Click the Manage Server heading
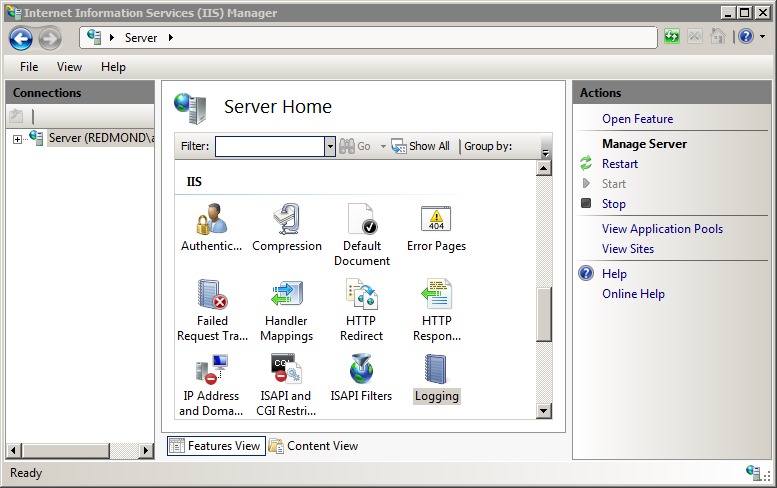Image resolution: width=777 pixels, height=488 pixels. (x=644, y=144)
